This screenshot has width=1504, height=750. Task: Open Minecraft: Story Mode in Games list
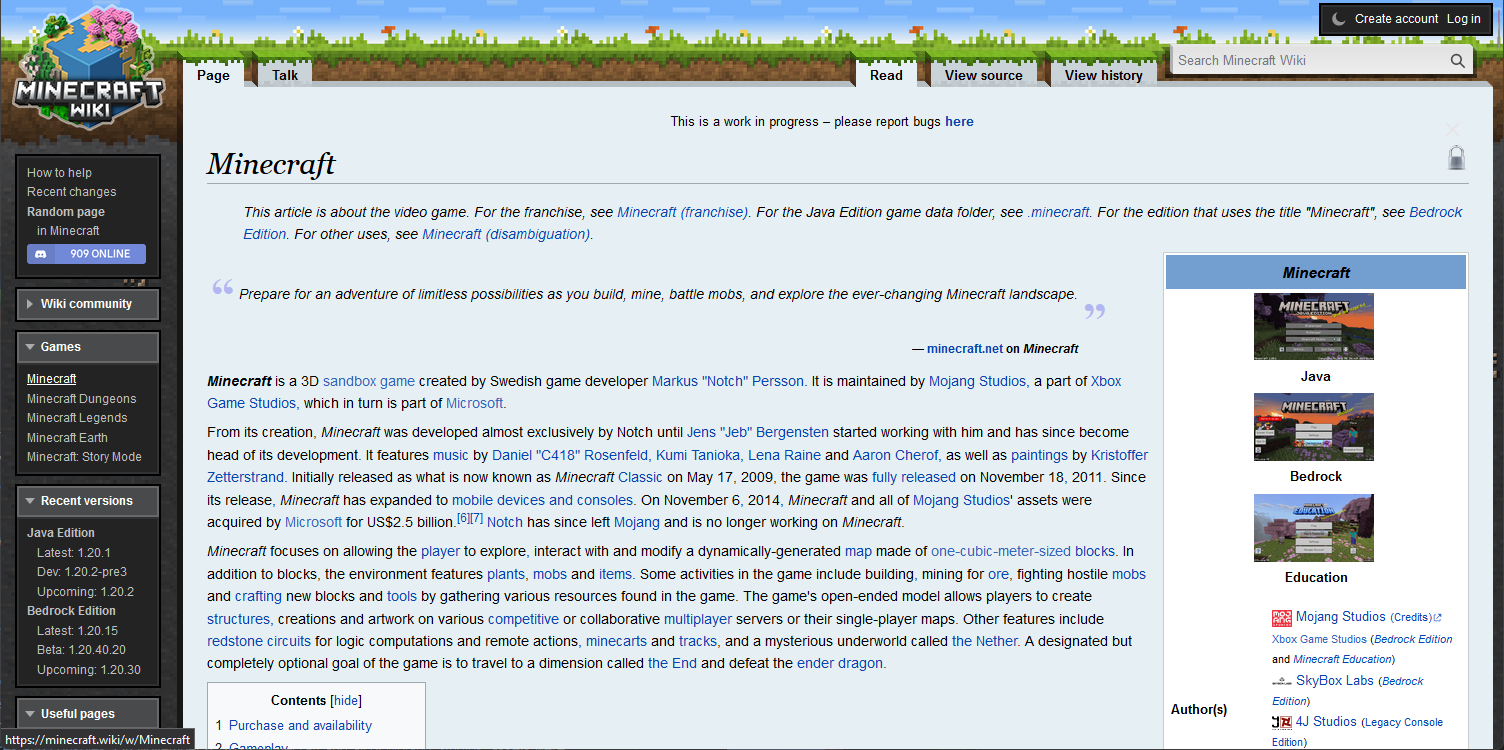tap(85, 457)
